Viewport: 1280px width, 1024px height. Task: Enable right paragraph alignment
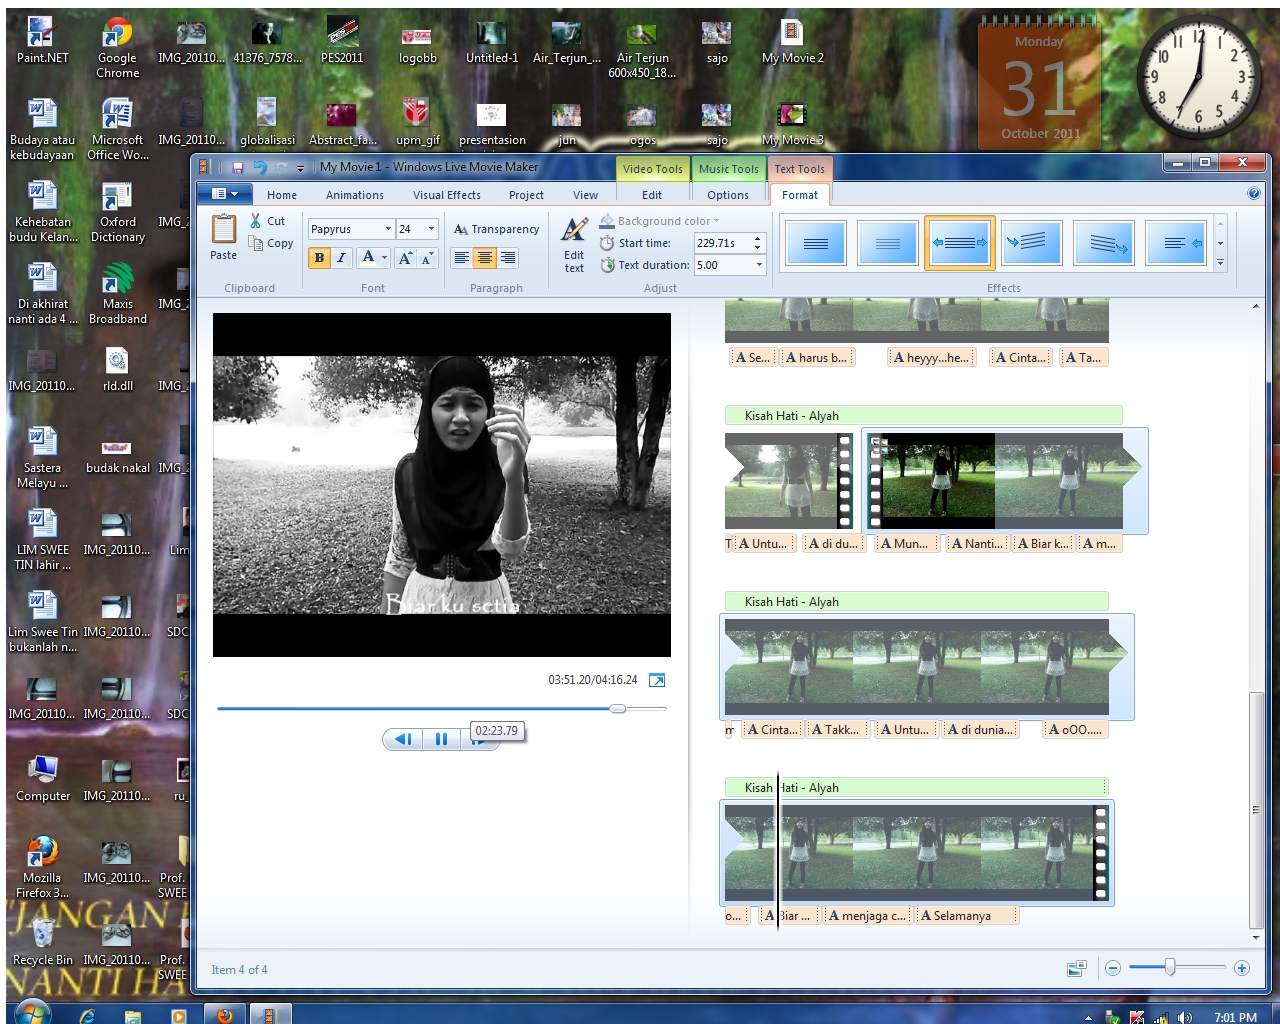tap(507, 257)
